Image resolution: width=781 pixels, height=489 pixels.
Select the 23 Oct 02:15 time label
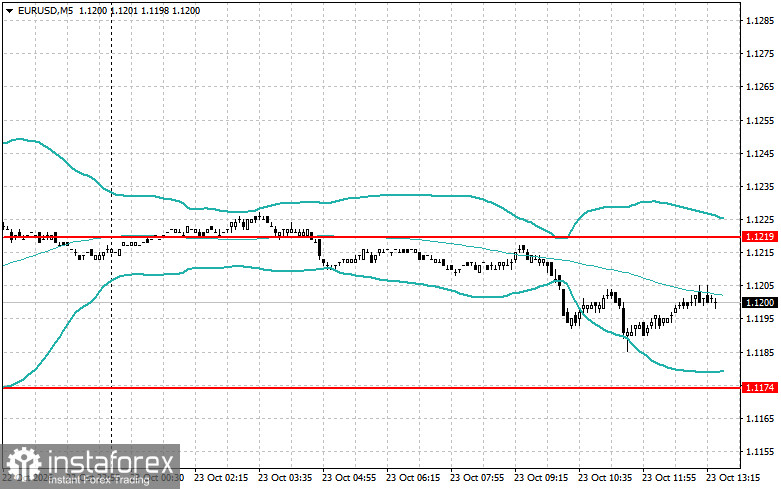(x=221, y=478)
